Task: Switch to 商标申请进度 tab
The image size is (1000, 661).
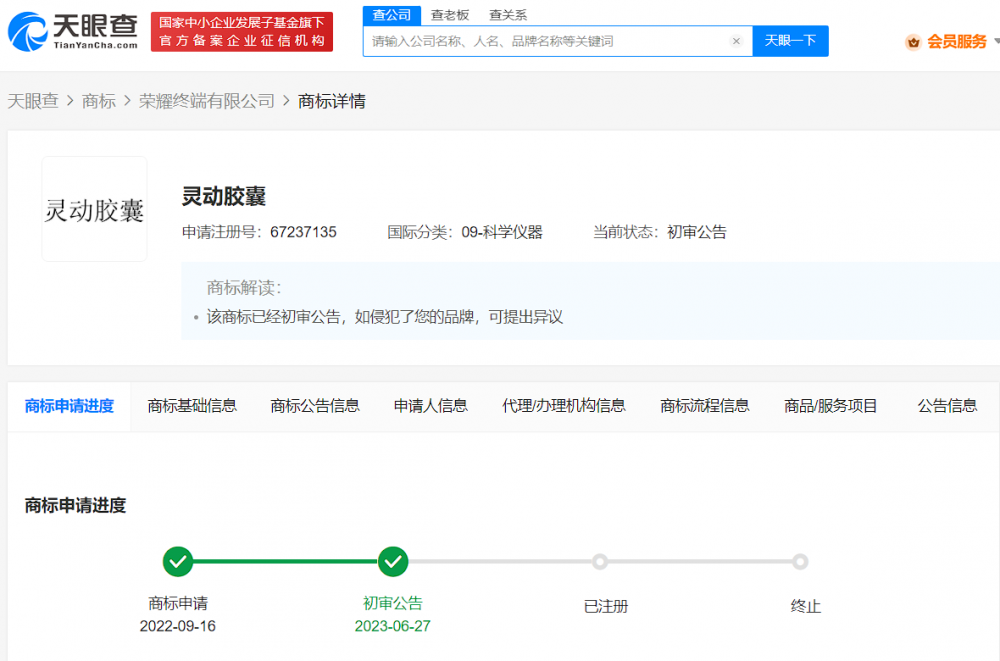Action: [69, 406]
